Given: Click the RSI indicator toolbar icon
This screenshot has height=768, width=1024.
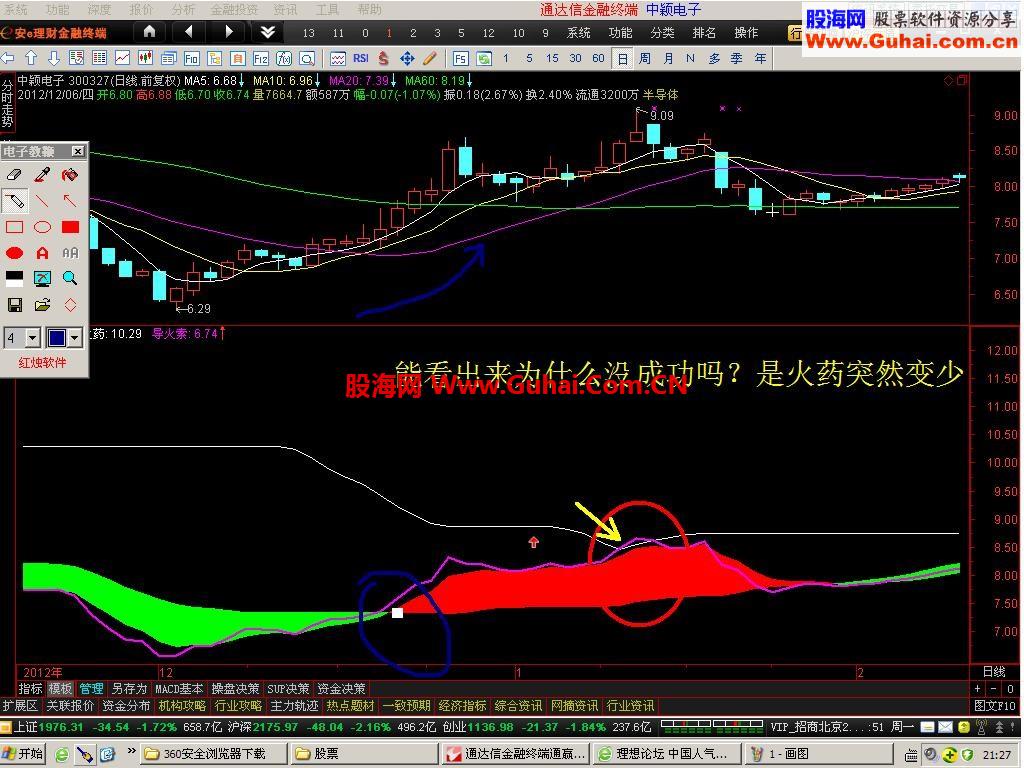Looking at the screenshot, I should point(361,58).
